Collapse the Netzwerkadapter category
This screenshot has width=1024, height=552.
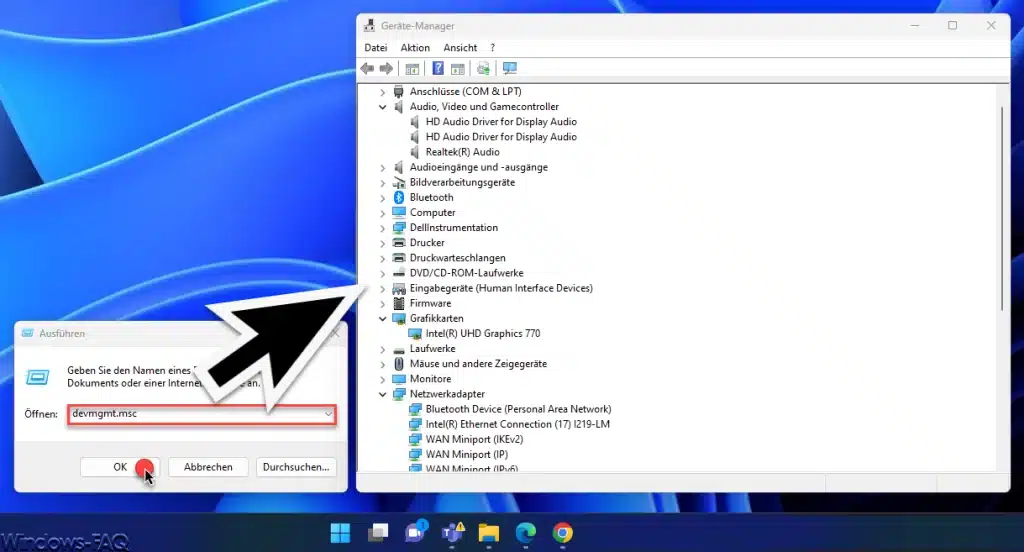[x=383, y=394]
